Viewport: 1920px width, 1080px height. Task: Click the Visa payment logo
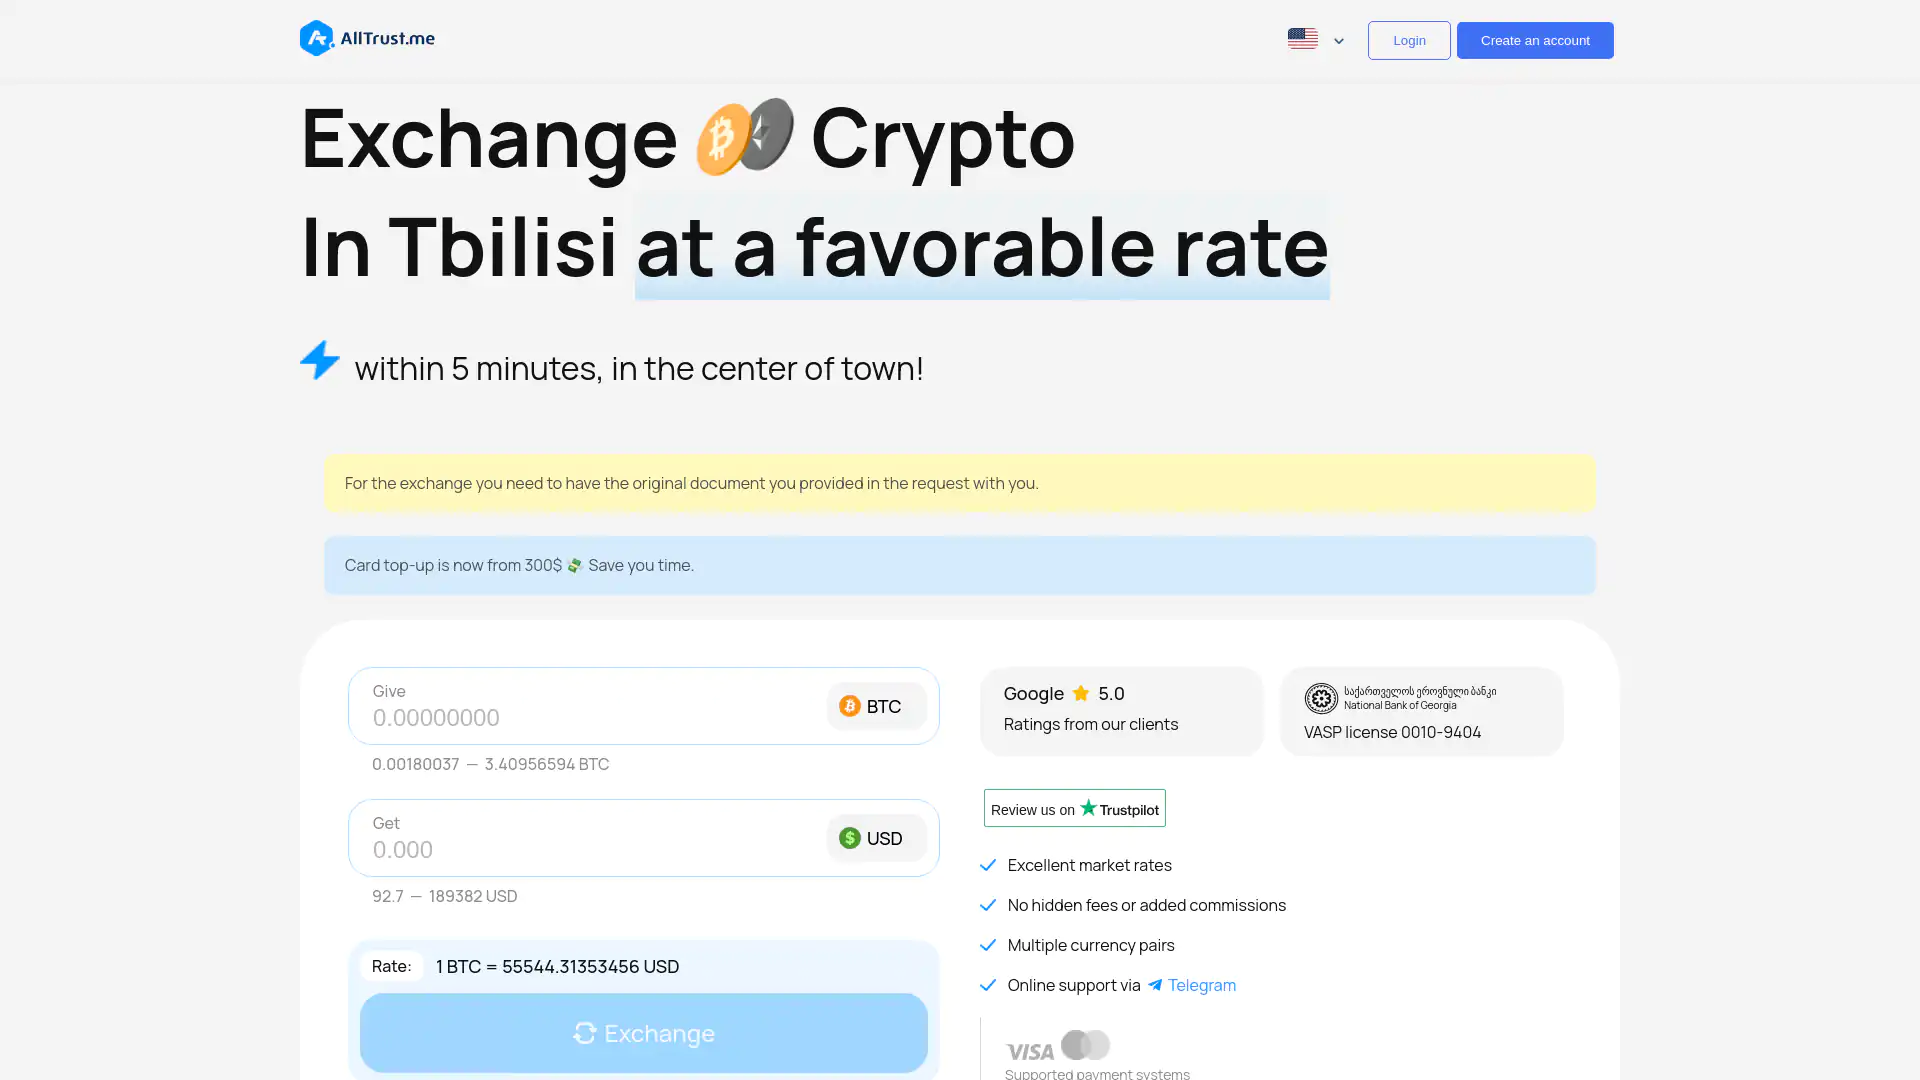[1029, 1051]
